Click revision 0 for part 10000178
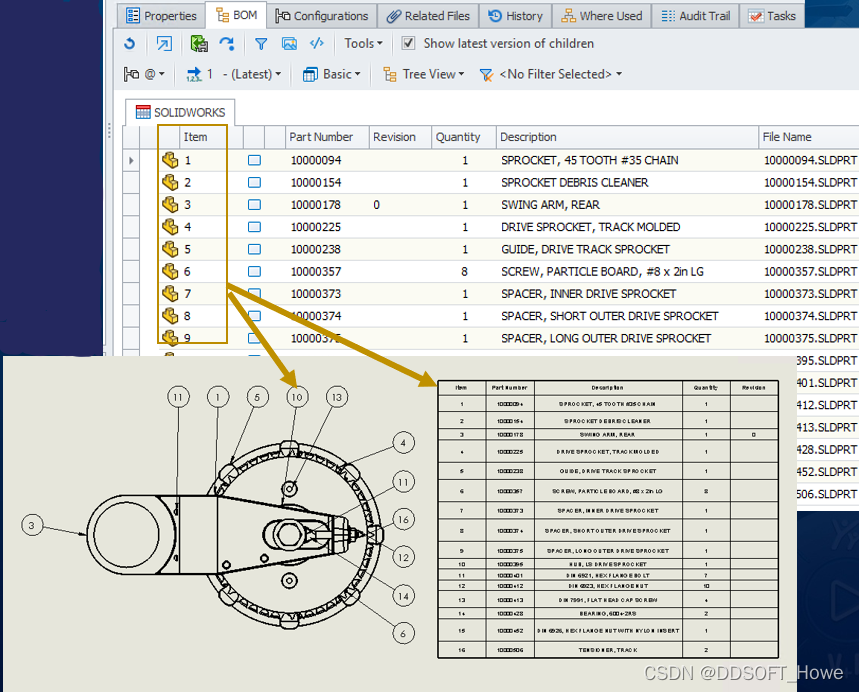This screenshot has height=692, width=859. [x=376, y=205]
